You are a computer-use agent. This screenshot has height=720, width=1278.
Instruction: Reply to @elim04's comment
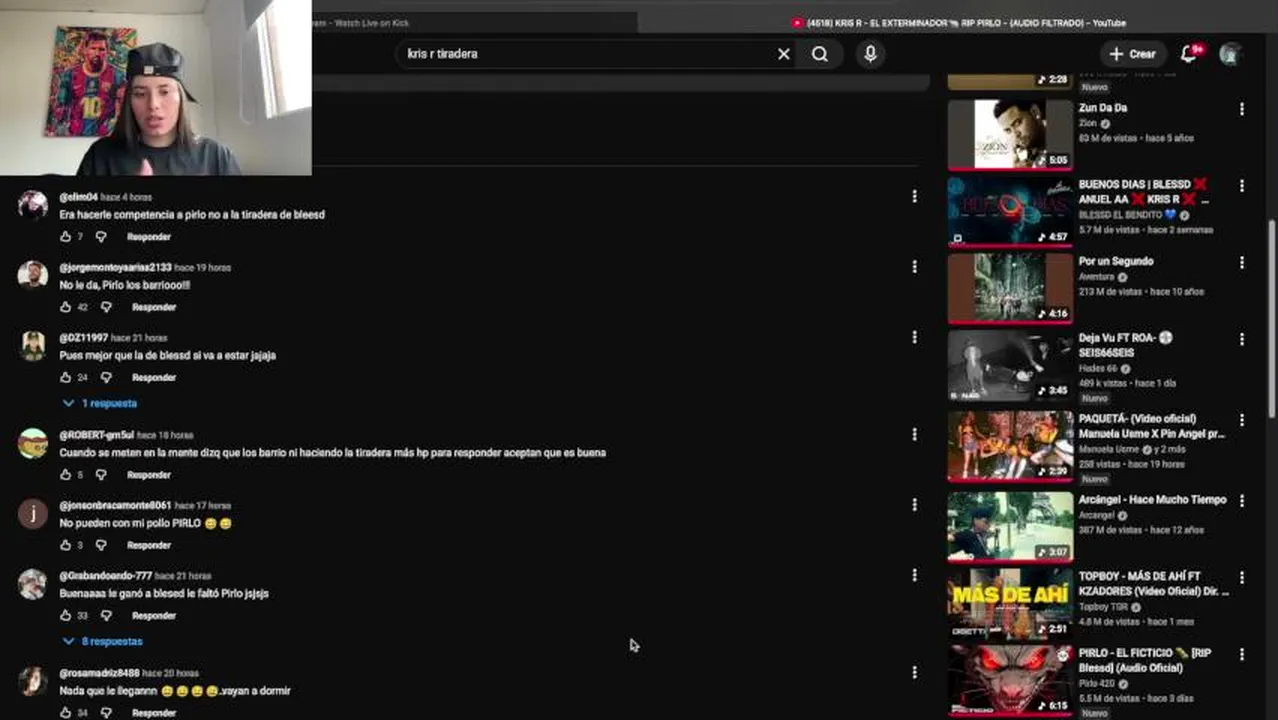tap(149, 237)
